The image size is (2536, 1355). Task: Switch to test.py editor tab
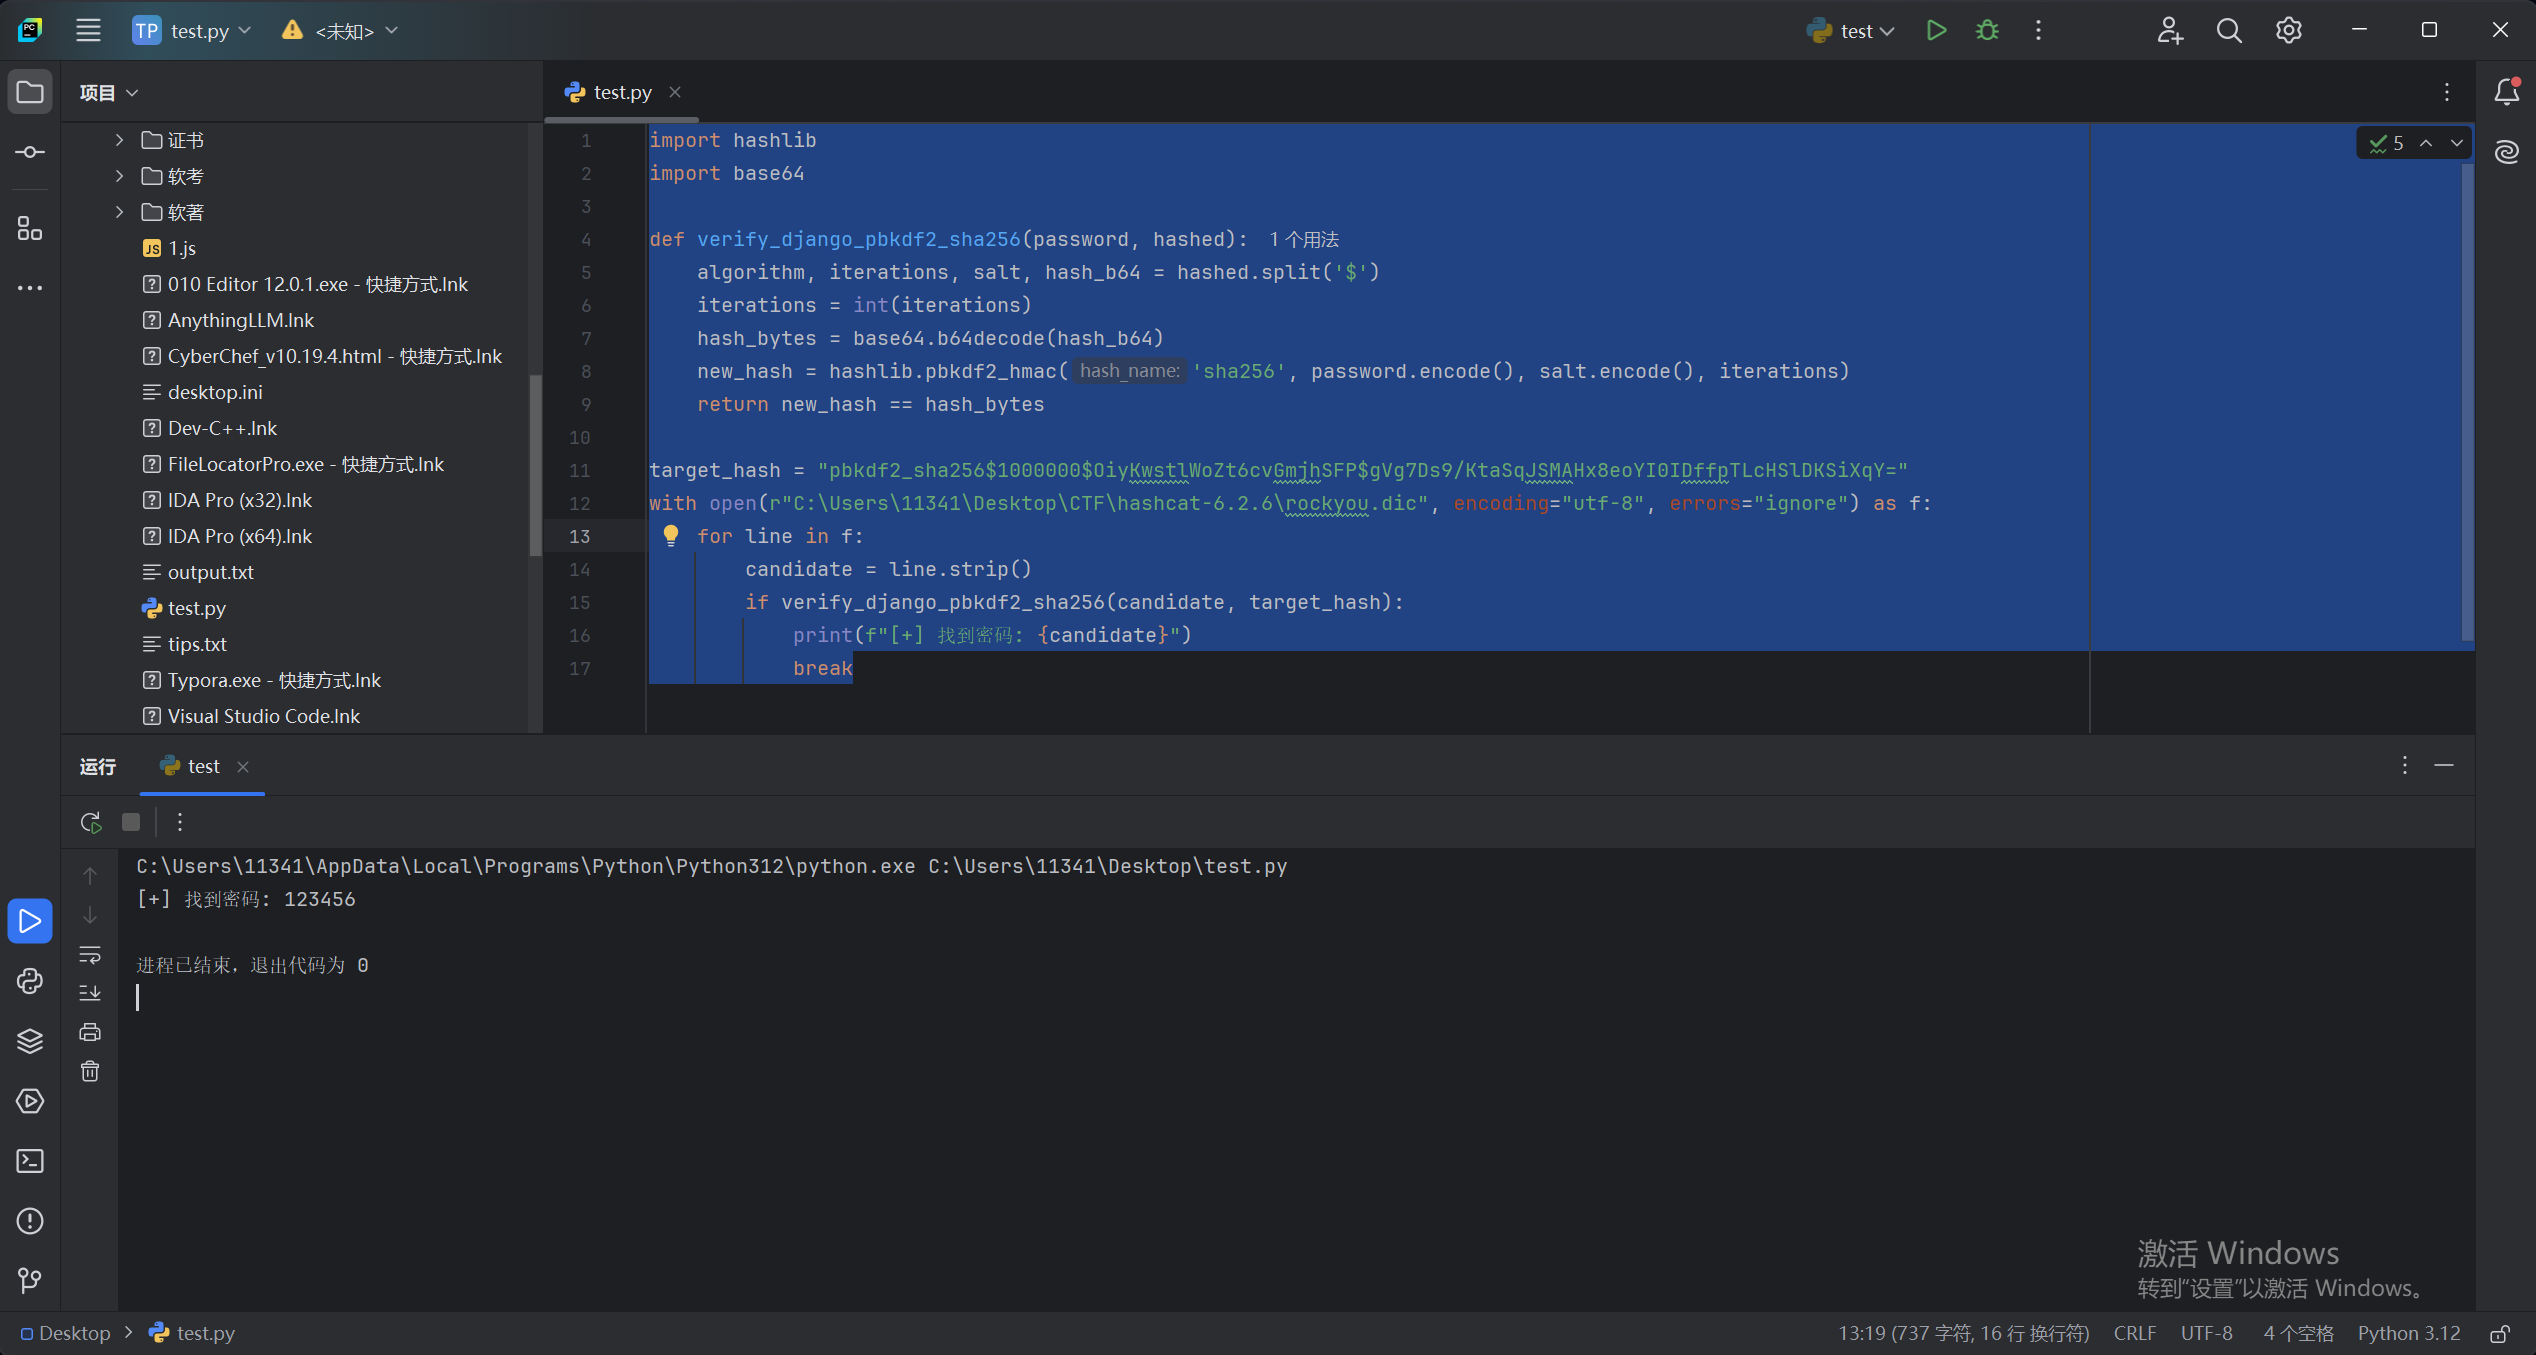click(621, 92)
